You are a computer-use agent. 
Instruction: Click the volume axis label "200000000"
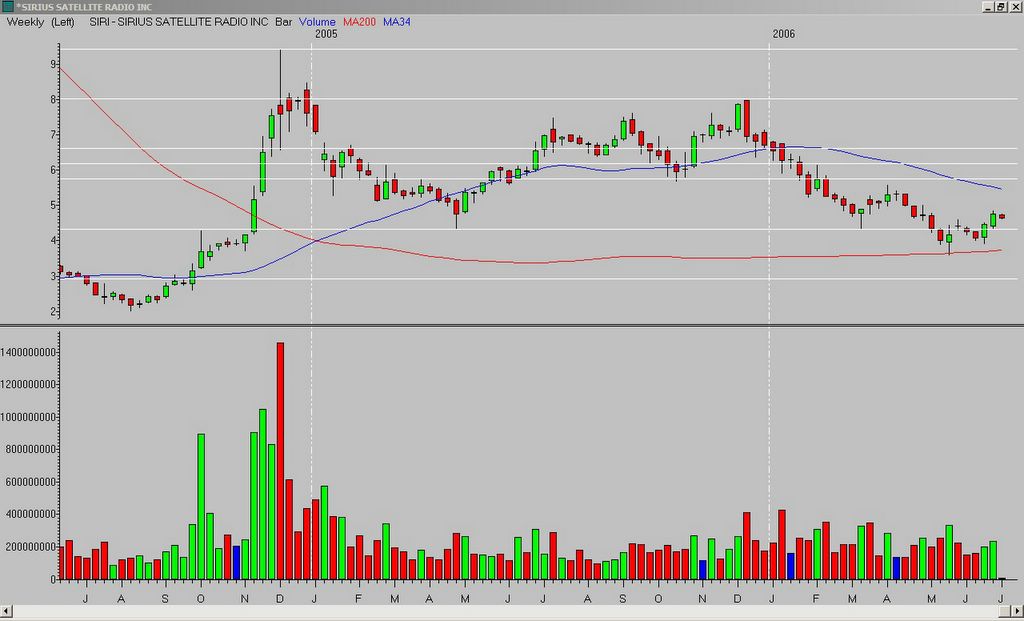pos(31,547)
